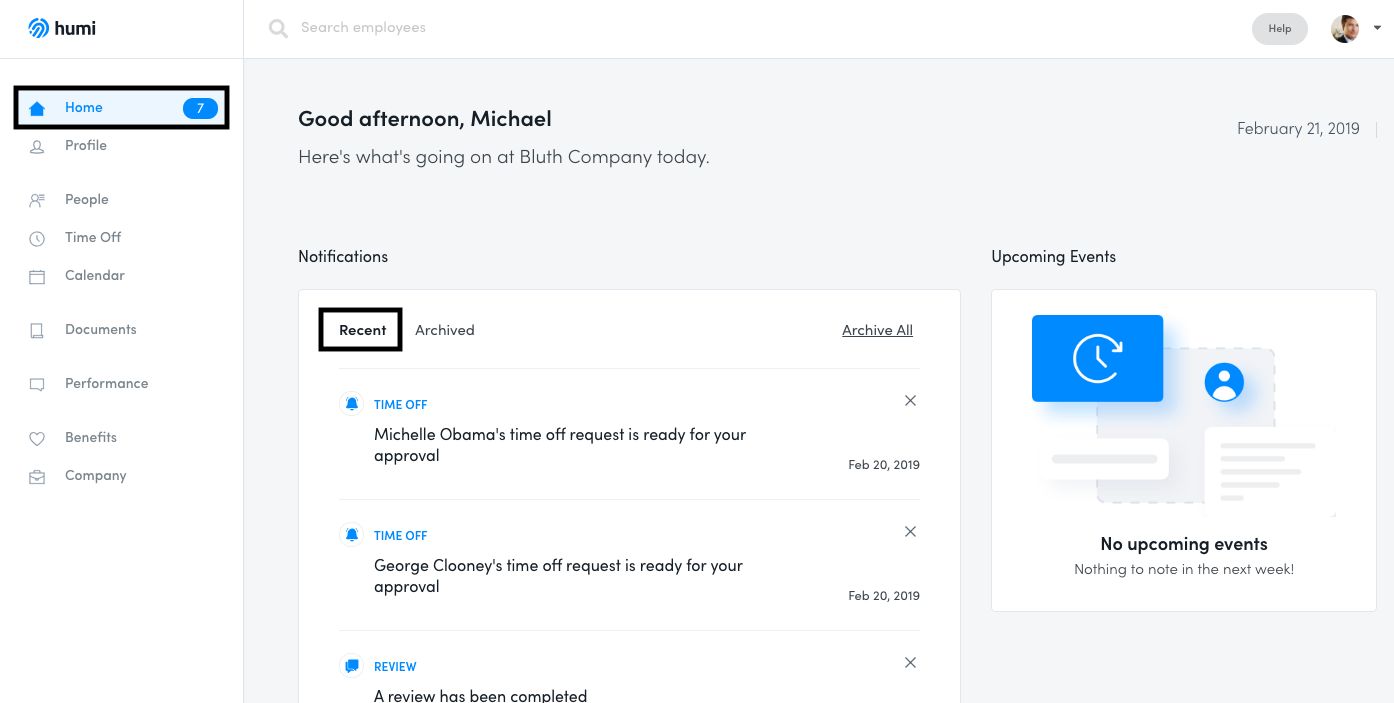This screenshot has width=1394, height=703.
Task: Click the People sidebar icon
Action: point(37,200)
